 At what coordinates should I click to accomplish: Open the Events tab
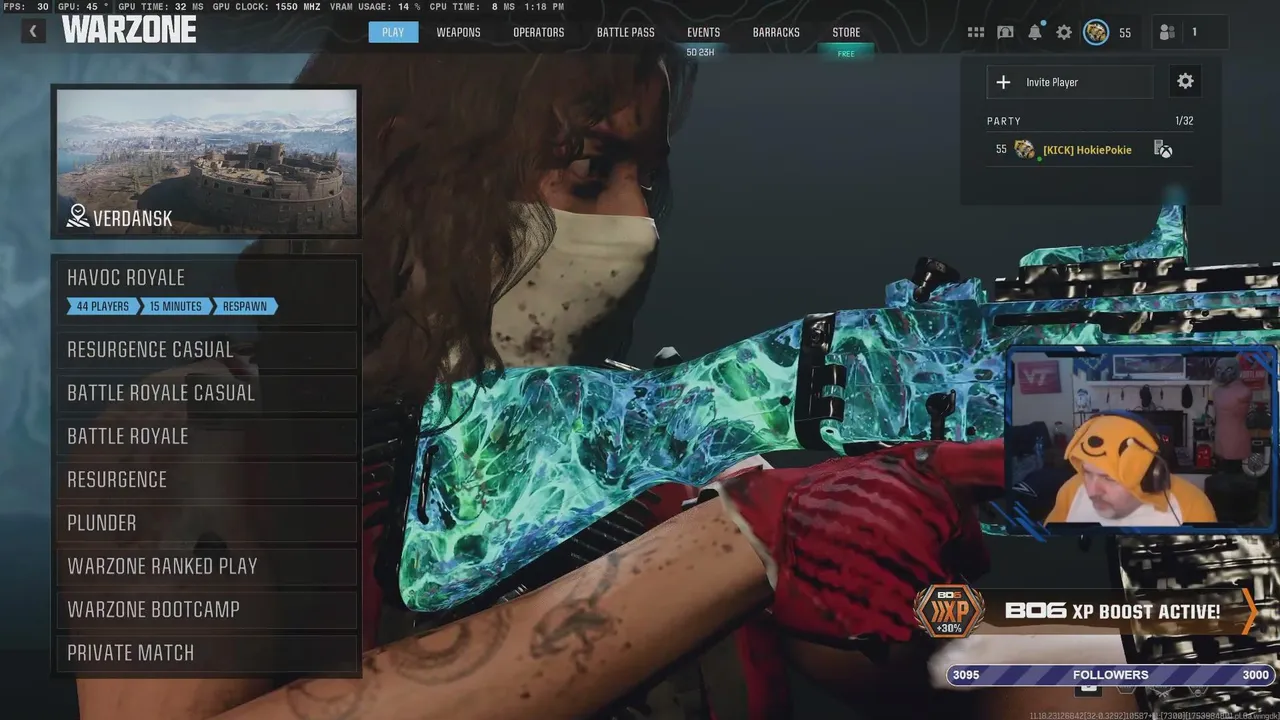[x=703, y=32]
